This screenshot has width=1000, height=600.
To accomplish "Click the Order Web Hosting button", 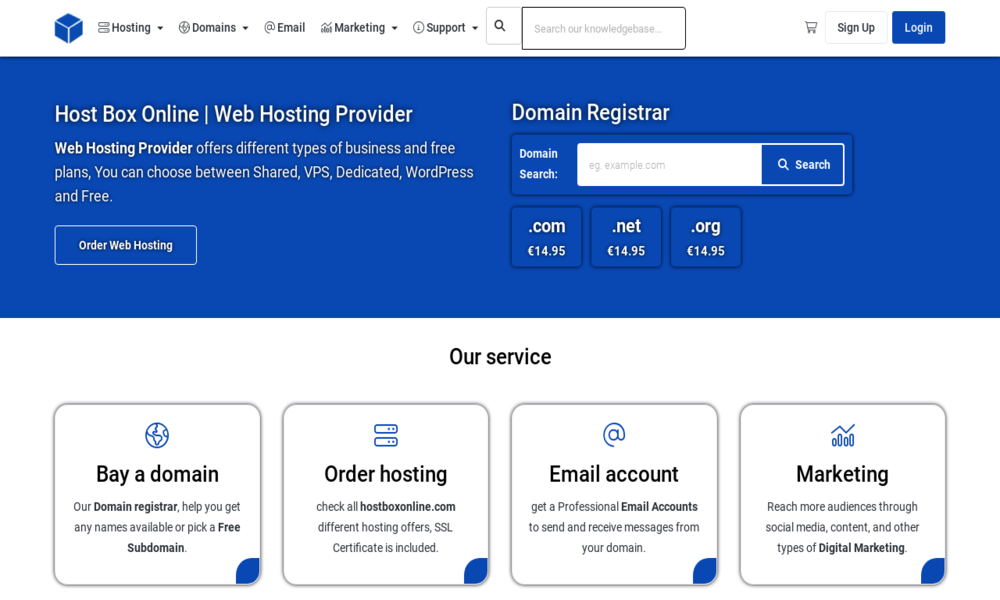I will 126,245.
